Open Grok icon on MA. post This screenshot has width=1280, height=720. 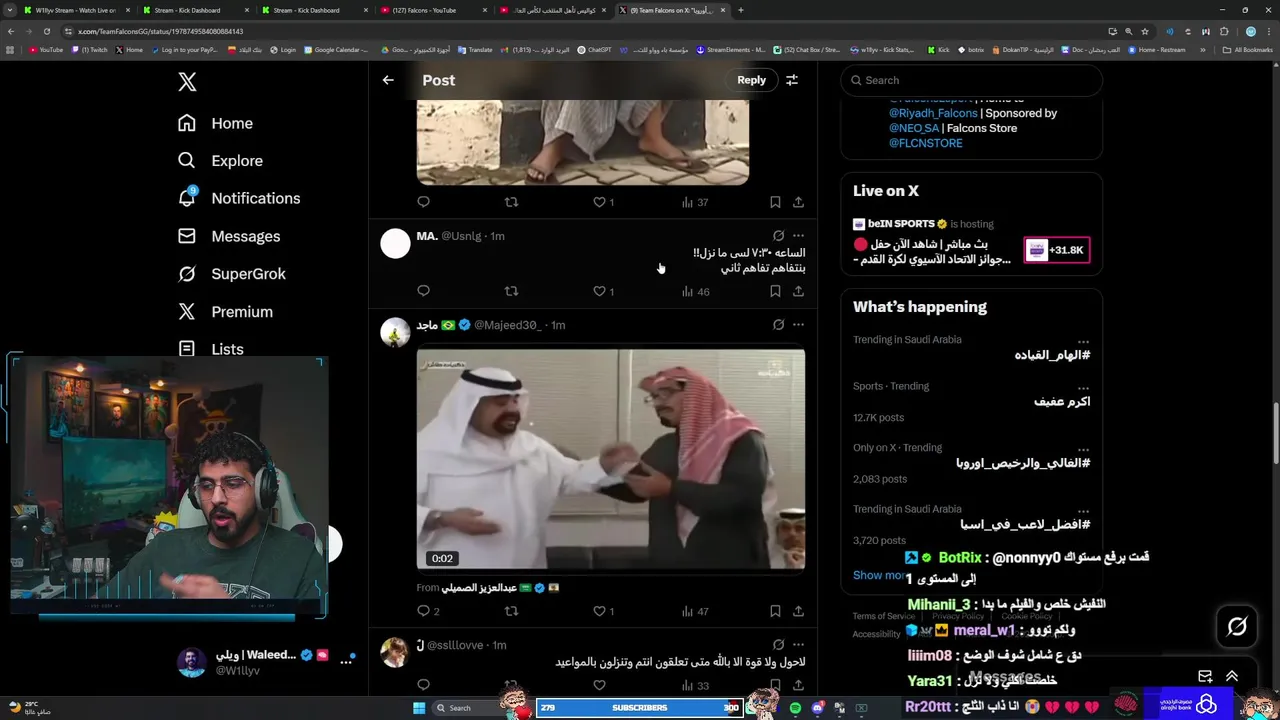778,236
